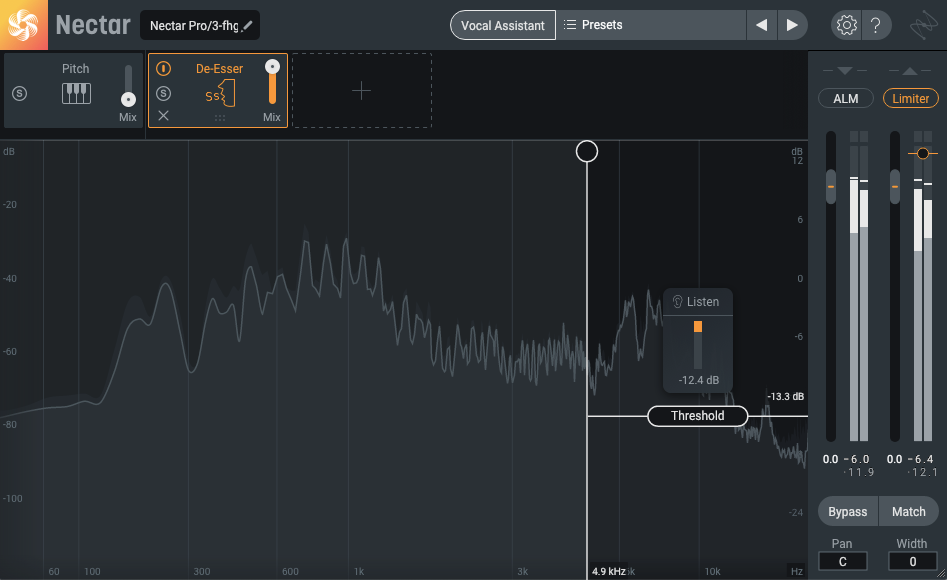Viewport: 947px width, 580px height.
Task: Toggle De-Esser module power button
Action: (163, 68)
